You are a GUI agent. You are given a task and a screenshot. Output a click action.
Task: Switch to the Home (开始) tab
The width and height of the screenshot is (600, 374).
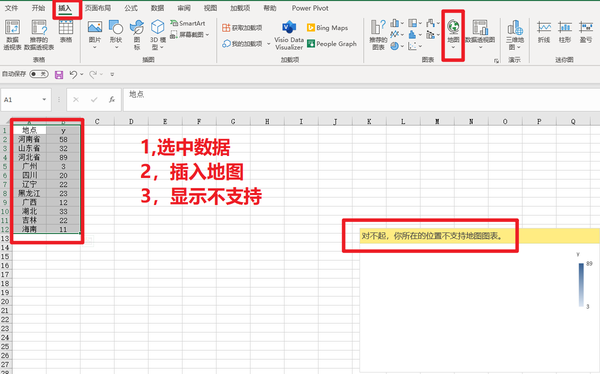38,8
